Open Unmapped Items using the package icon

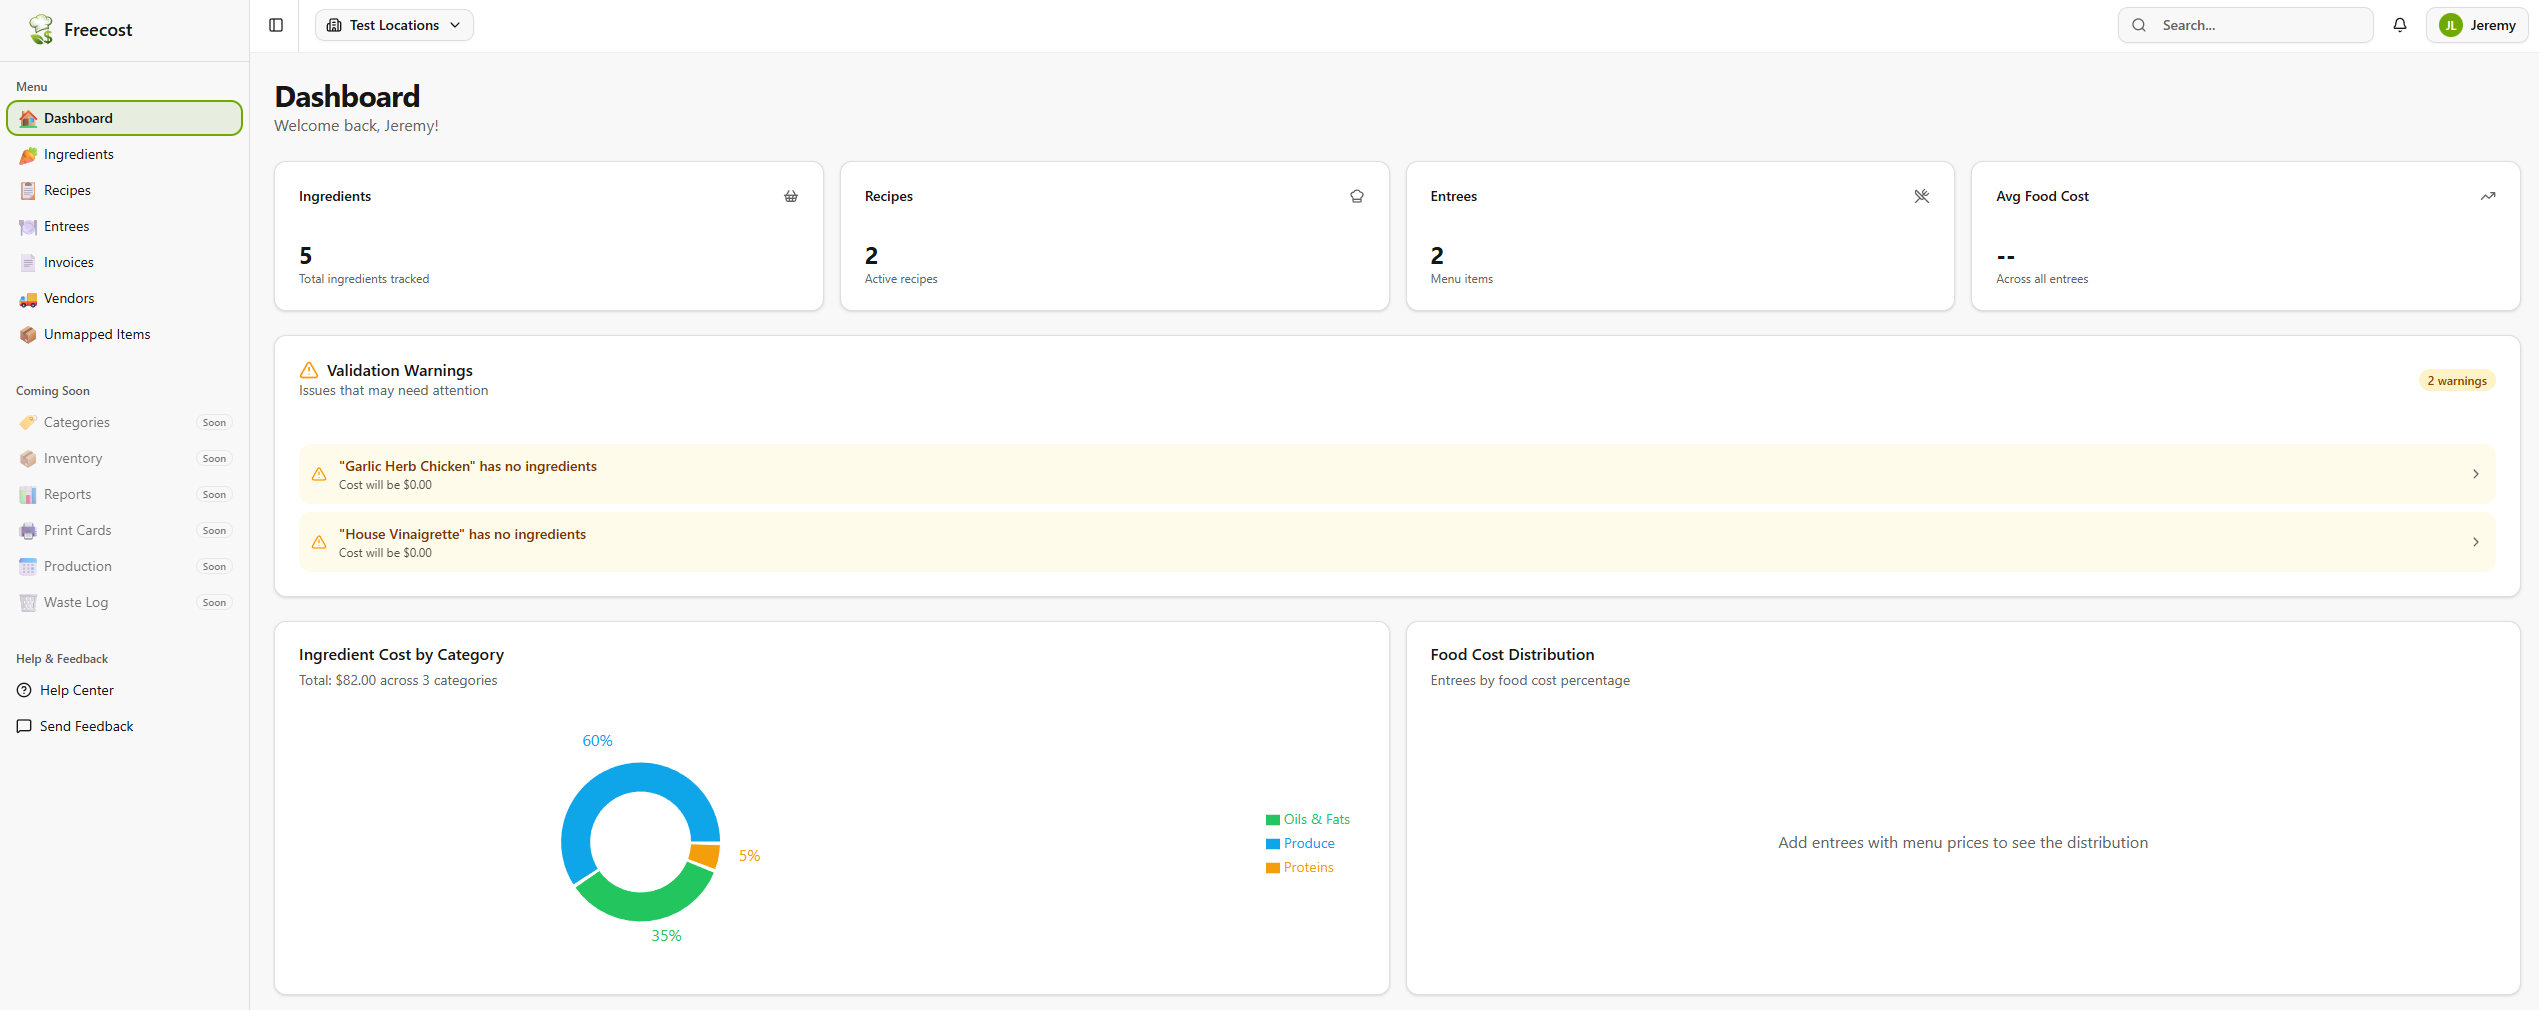[x=28, y=334]
